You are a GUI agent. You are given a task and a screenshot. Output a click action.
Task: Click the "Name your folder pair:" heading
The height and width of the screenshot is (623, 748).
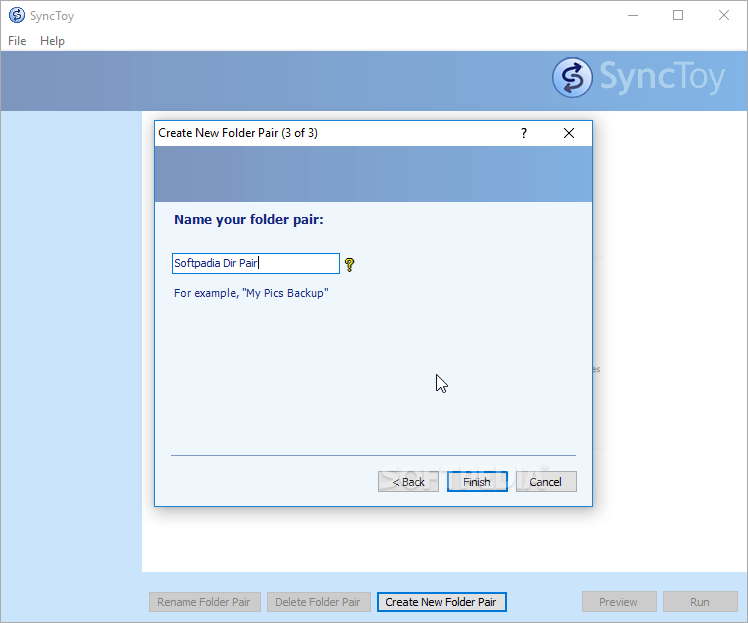coord(249,219)
